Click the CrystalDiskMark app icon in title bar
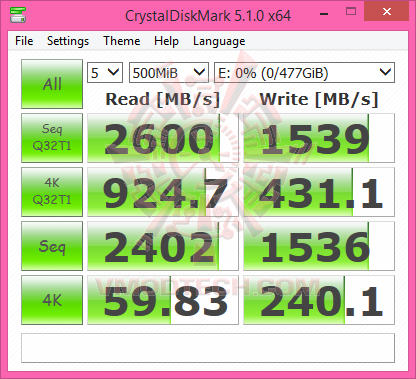The width and height of the screenshot is (416, 379). 18,14
